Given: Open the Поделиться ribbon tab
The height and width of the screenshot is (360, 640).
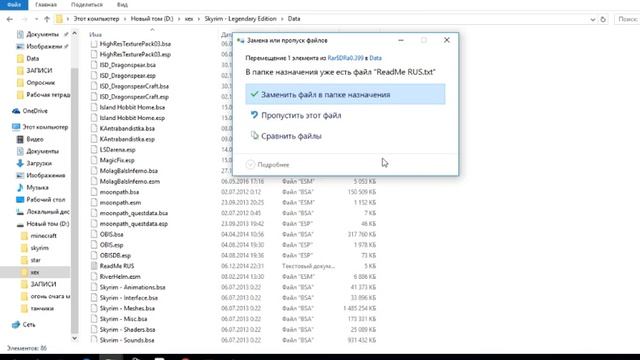Looking at the screenshot, I should 87,4.
